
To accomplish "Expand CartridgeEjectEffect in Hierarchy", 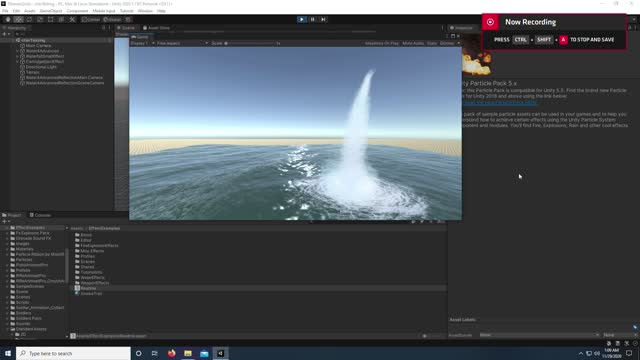I will pos(17,62).
